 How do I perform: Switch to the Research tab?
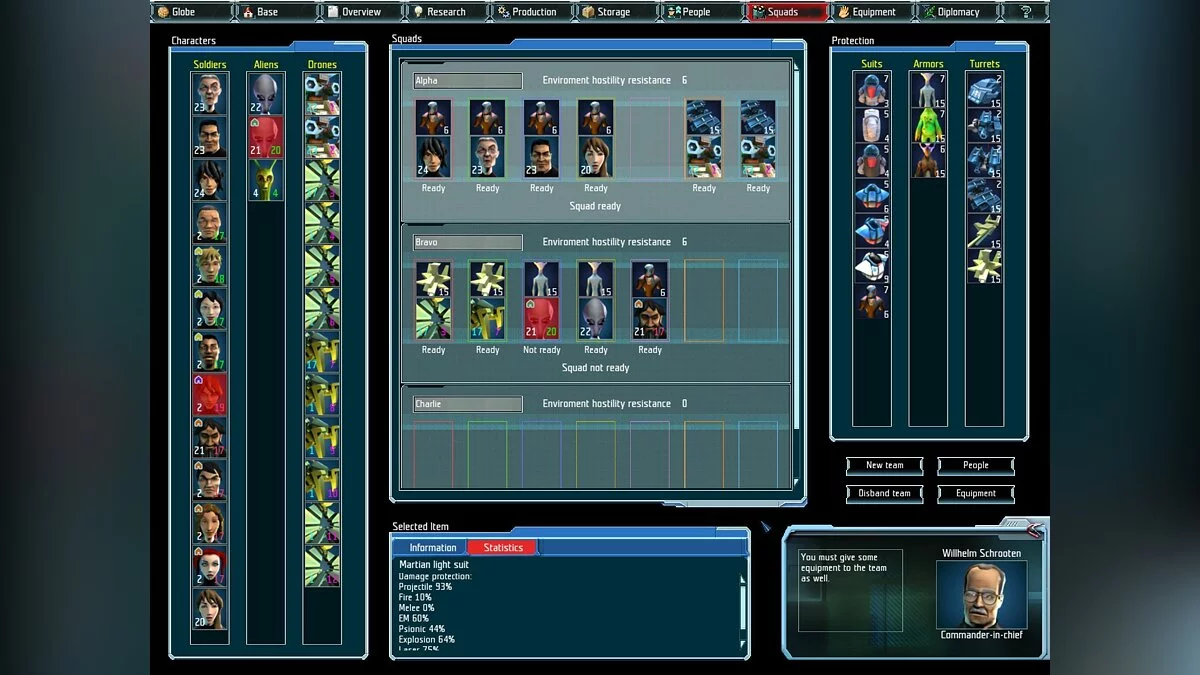click(x=446, y=12)
